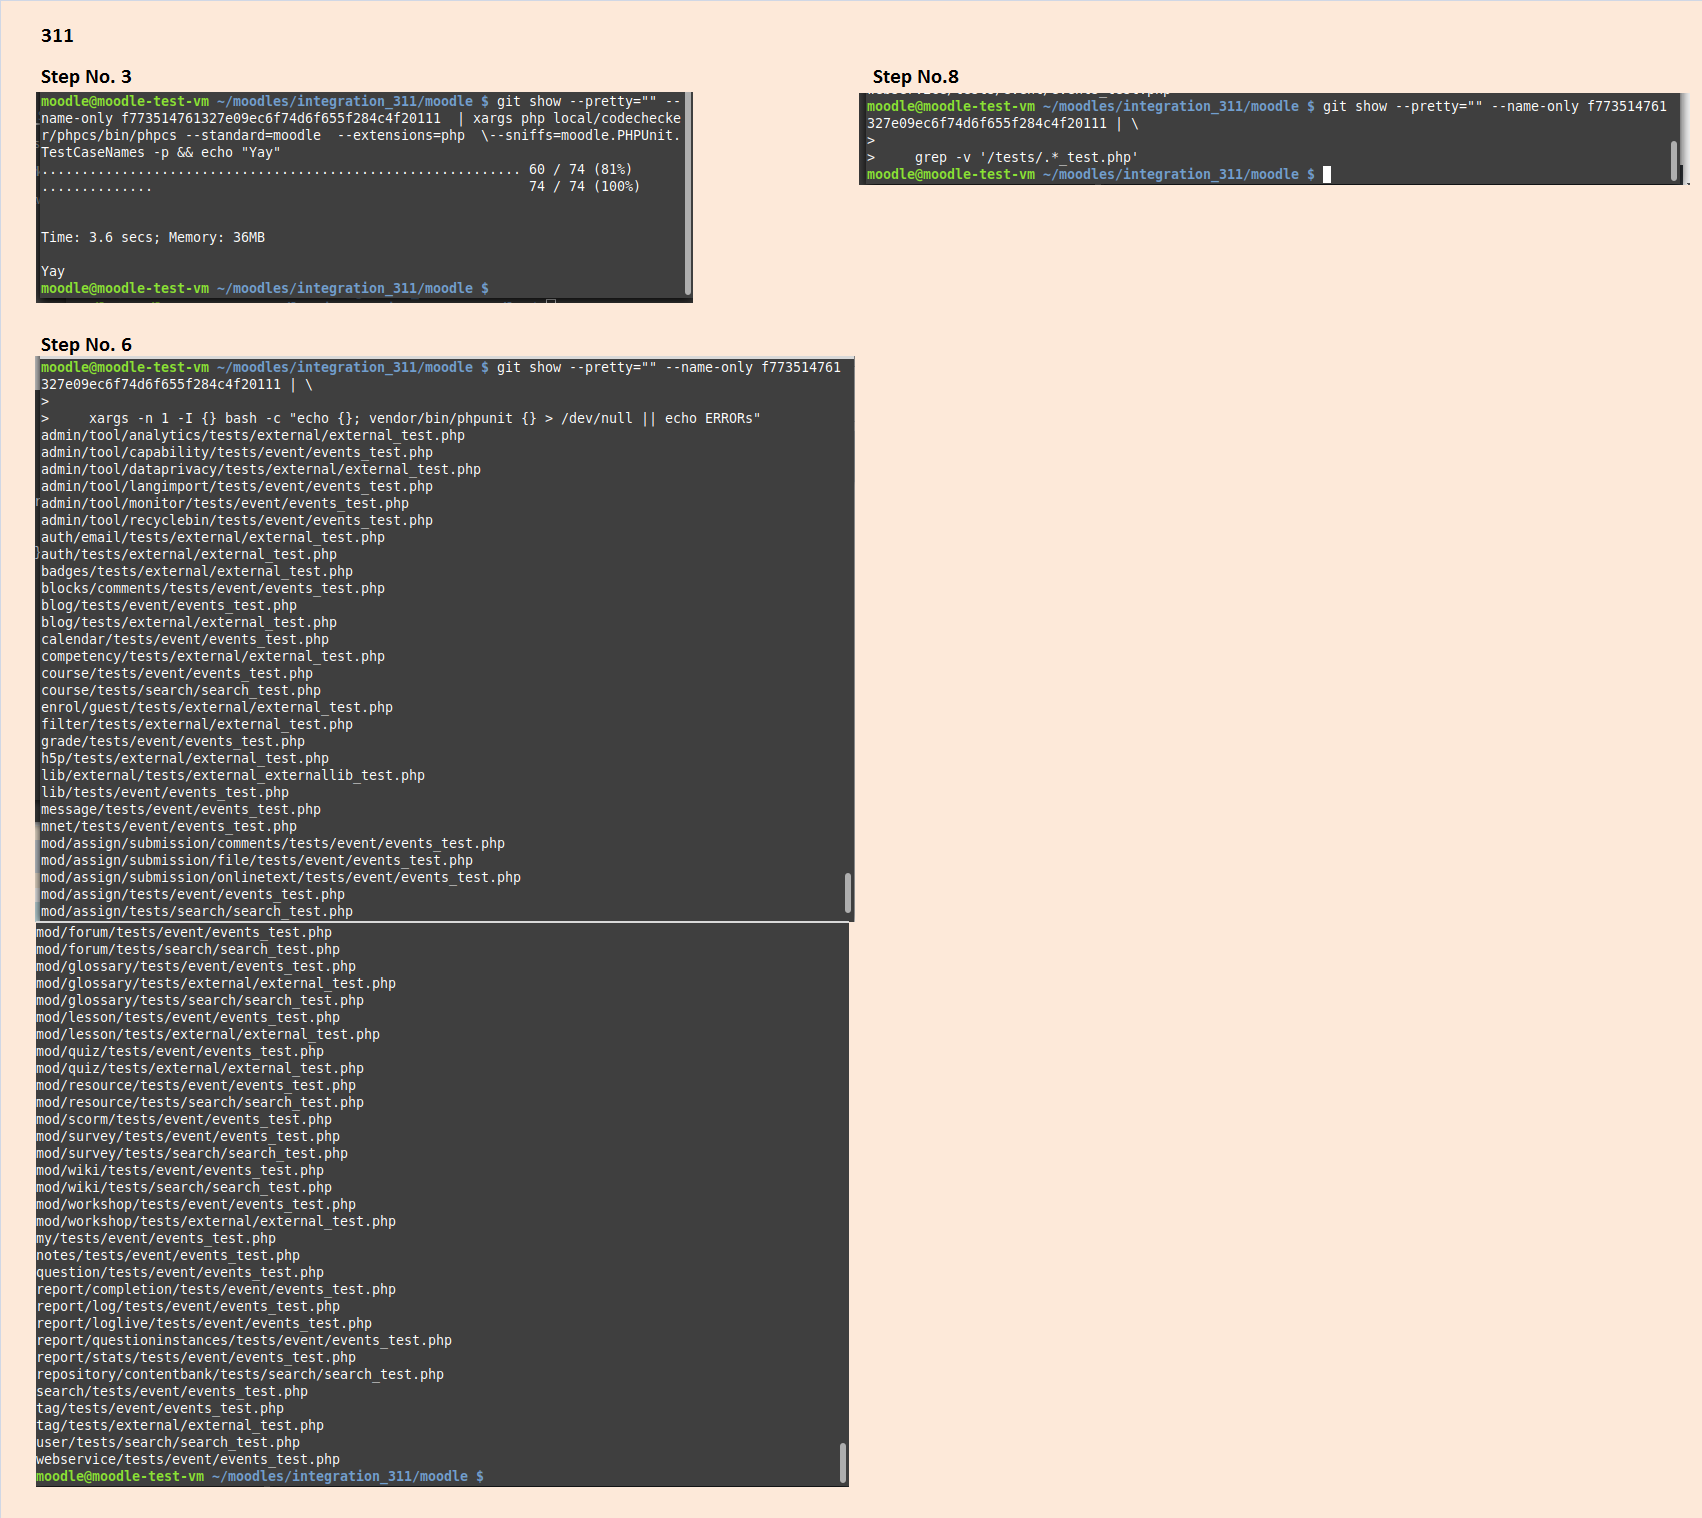Click the grep -v '/tests/.*_test.php' line

[1026, 158]
